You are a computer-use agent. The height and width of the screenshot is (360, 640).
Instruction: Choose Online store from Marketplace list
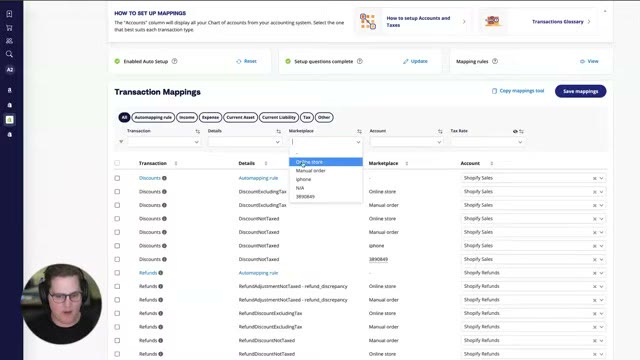coord(326,162)
